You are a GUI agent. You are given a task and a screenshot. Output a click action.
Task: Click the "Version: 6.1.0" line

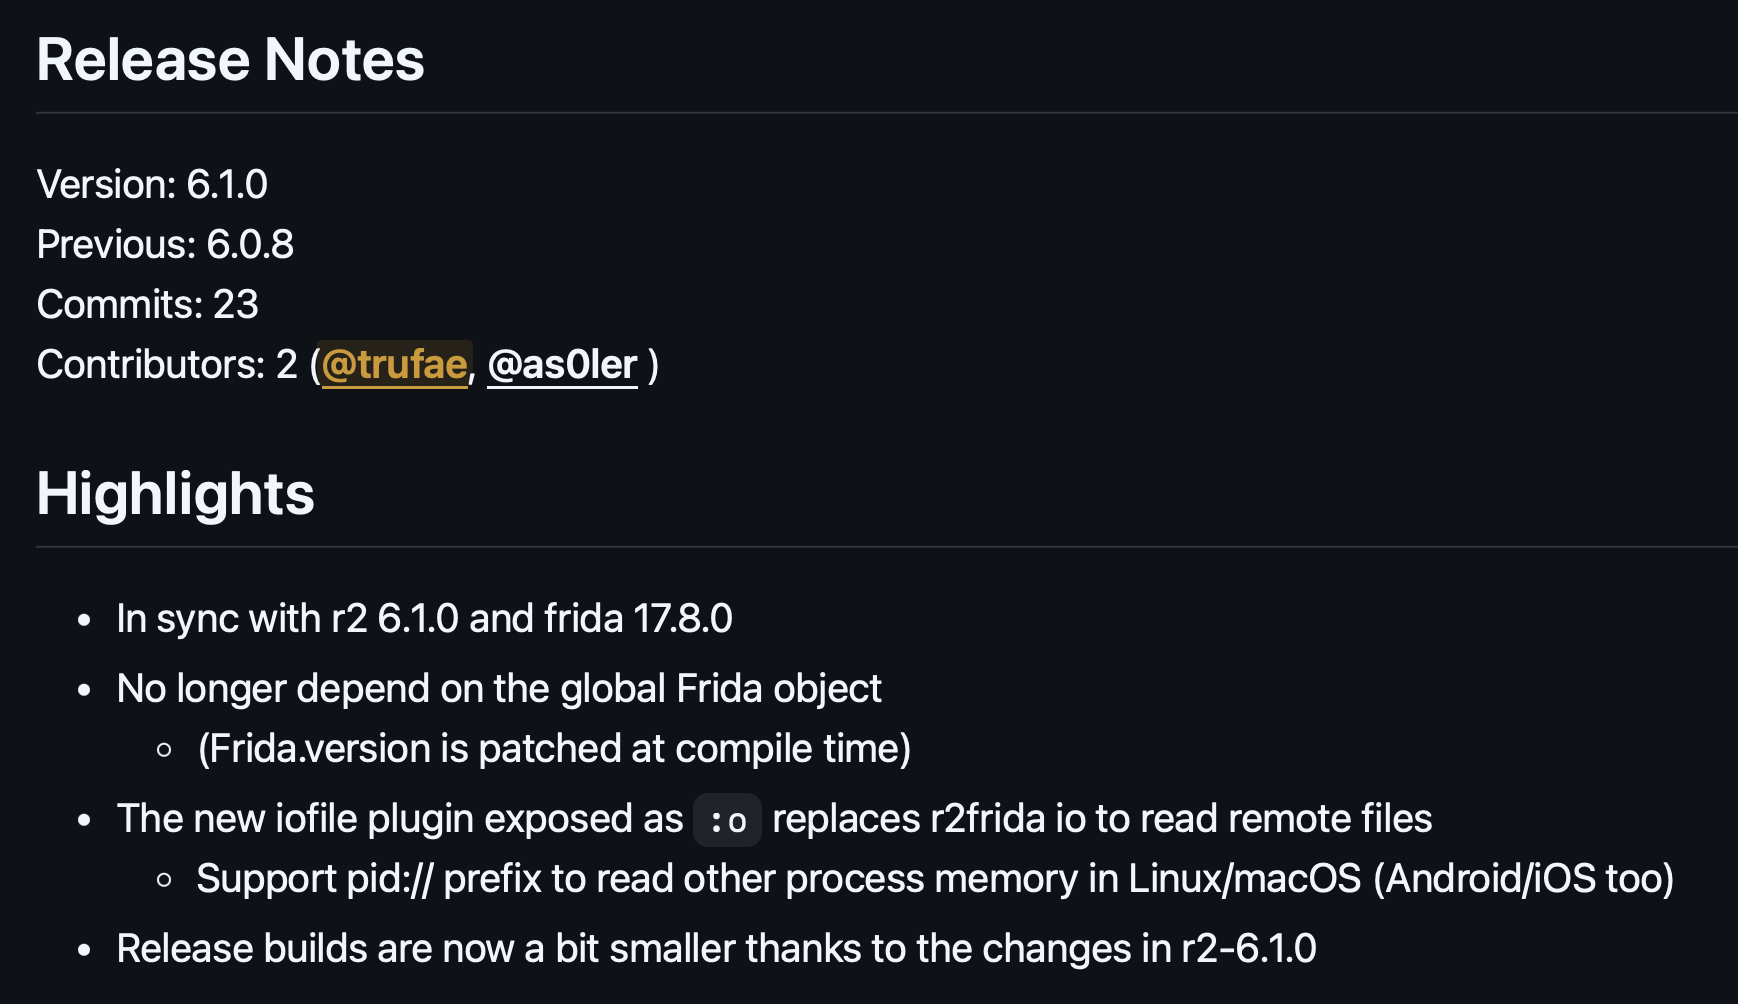click(x=152, y=185)
